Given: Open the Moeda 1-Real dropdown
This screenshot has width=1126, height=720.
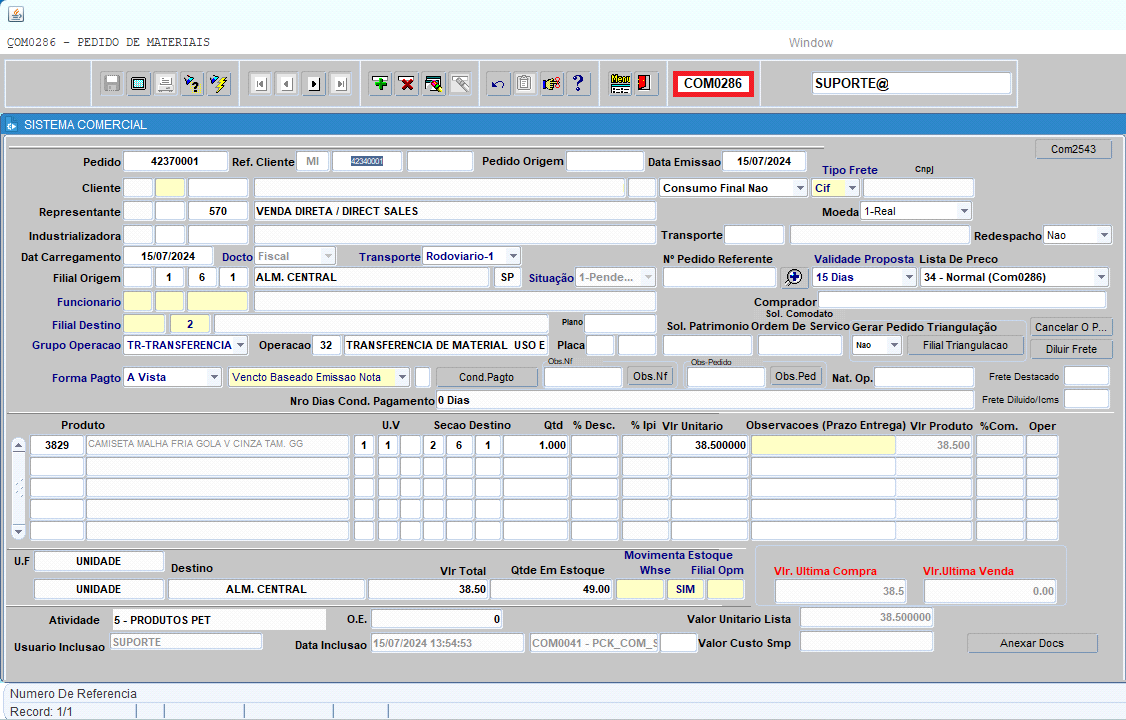Looking at the screenshot, I should (x=964, y=211).
